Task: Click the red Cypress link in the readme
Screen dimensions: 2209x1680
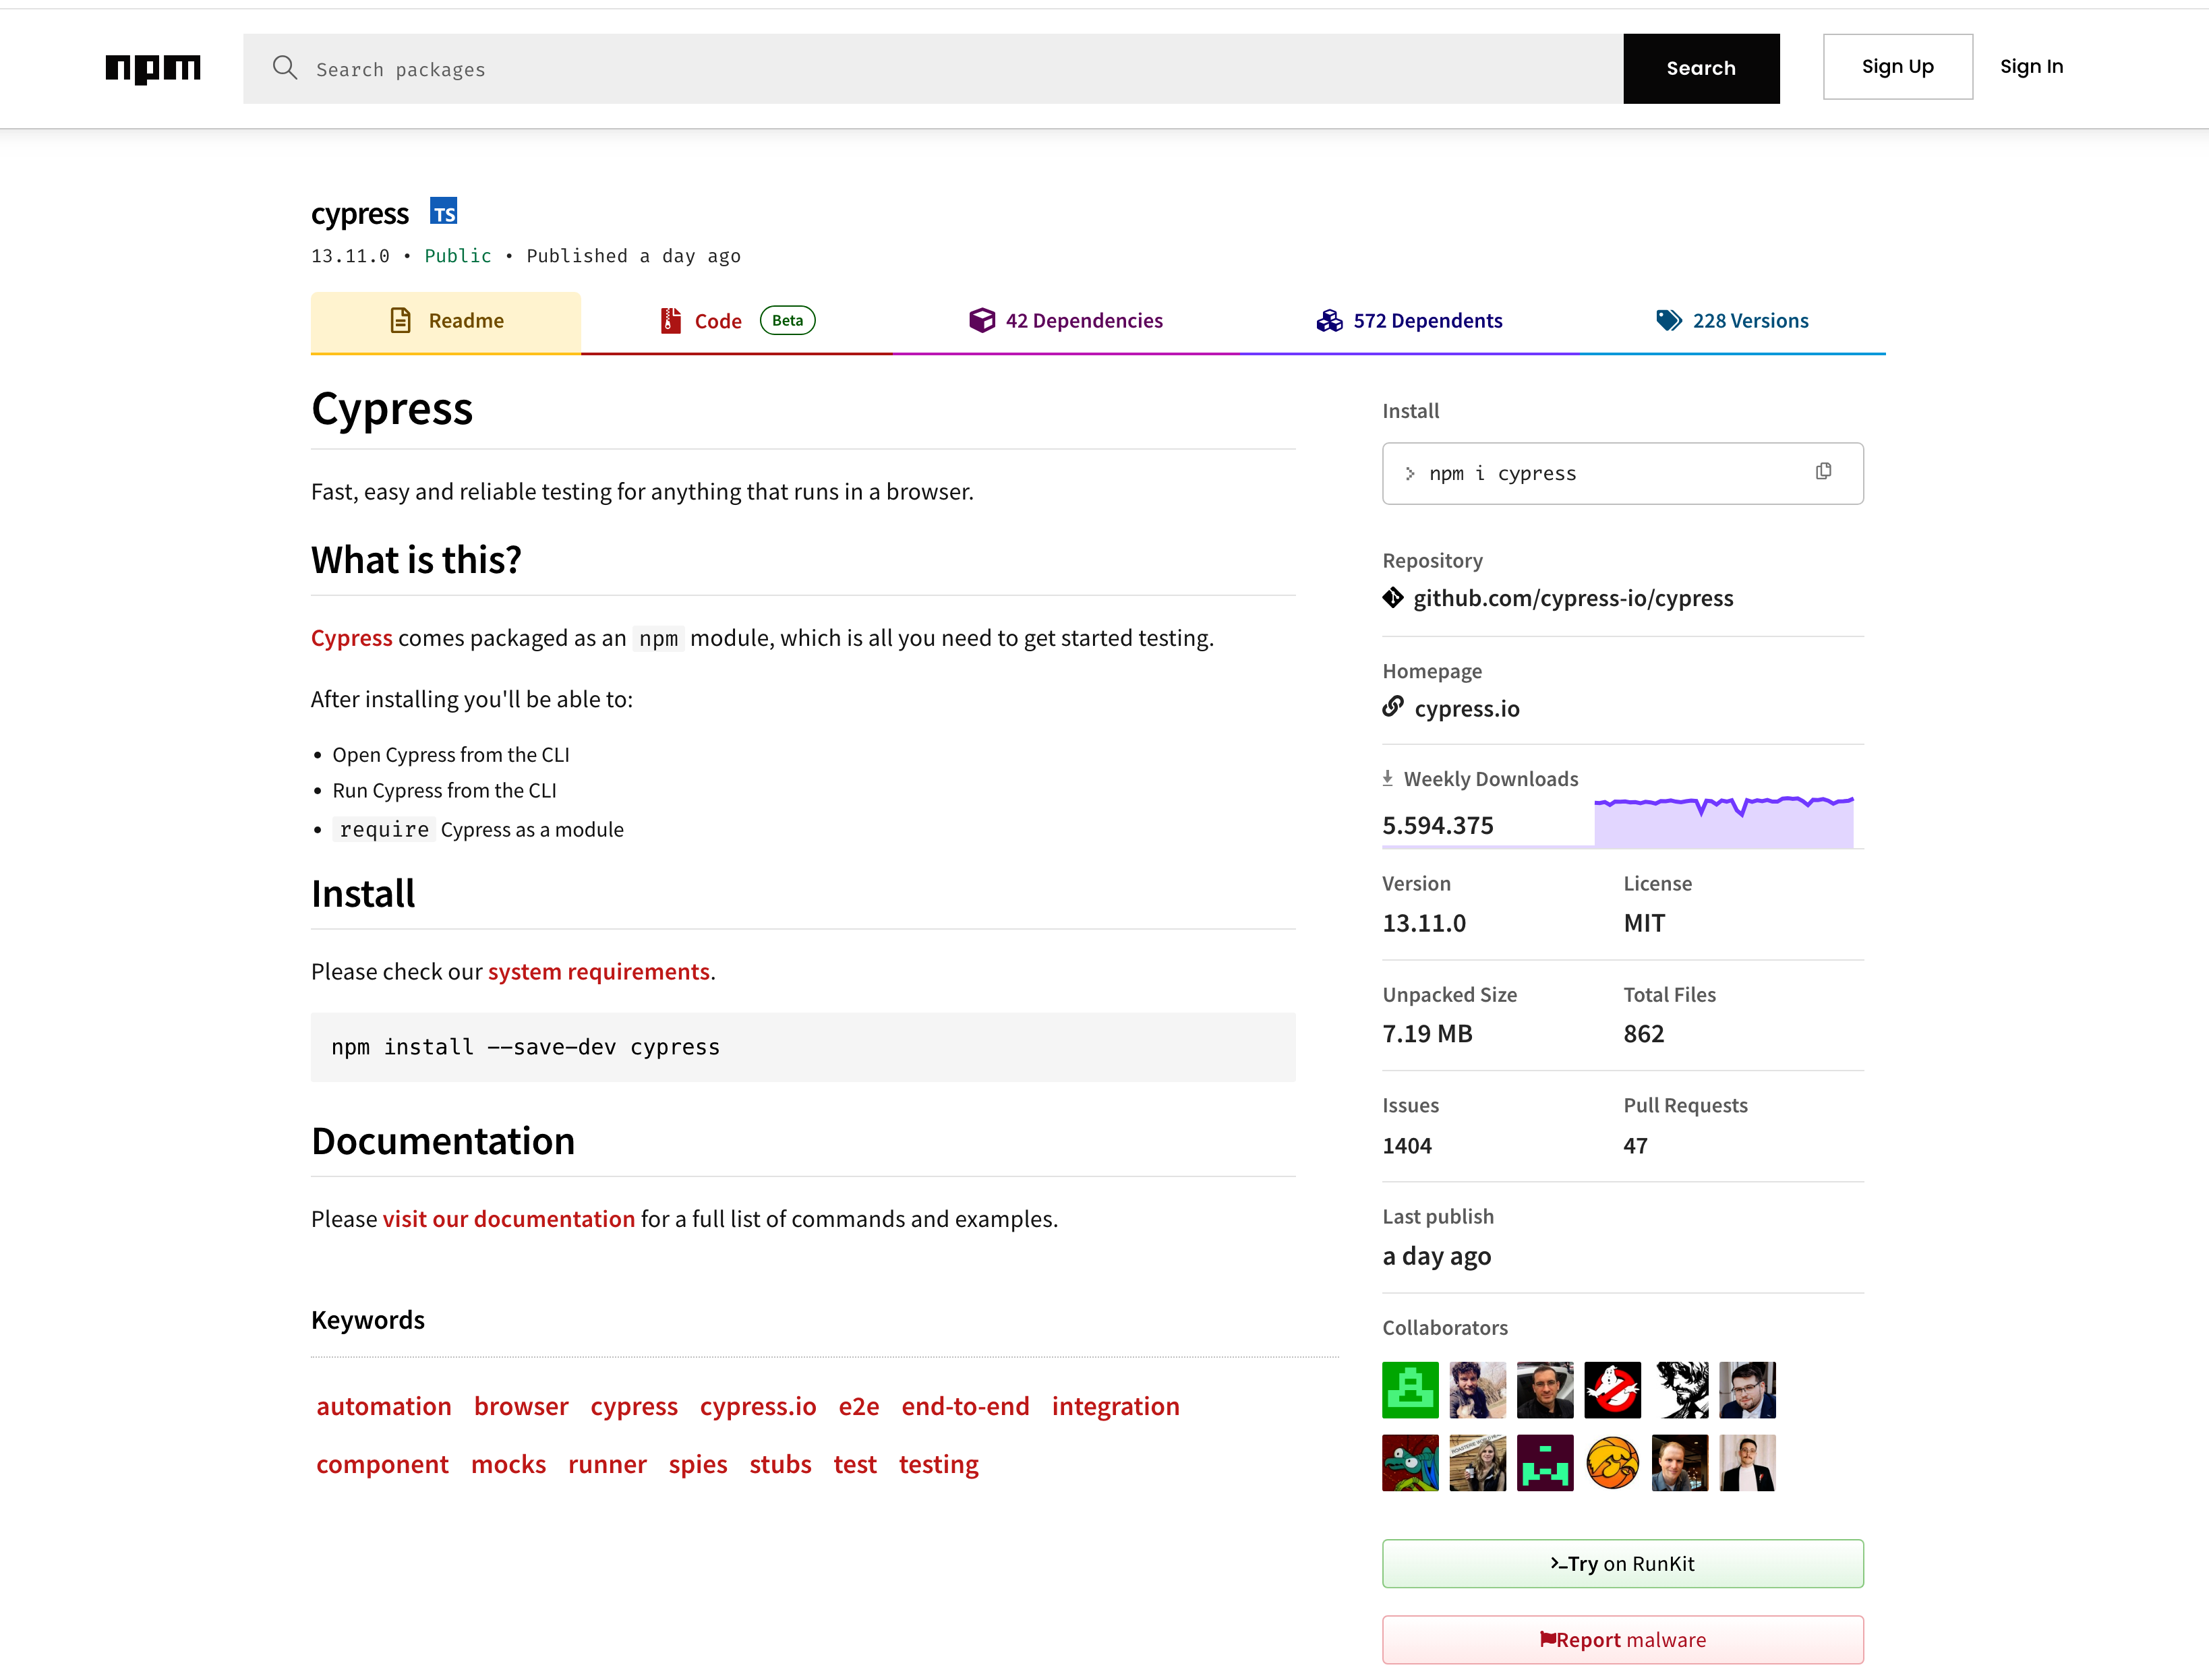Action: click(x=352, y=638)
